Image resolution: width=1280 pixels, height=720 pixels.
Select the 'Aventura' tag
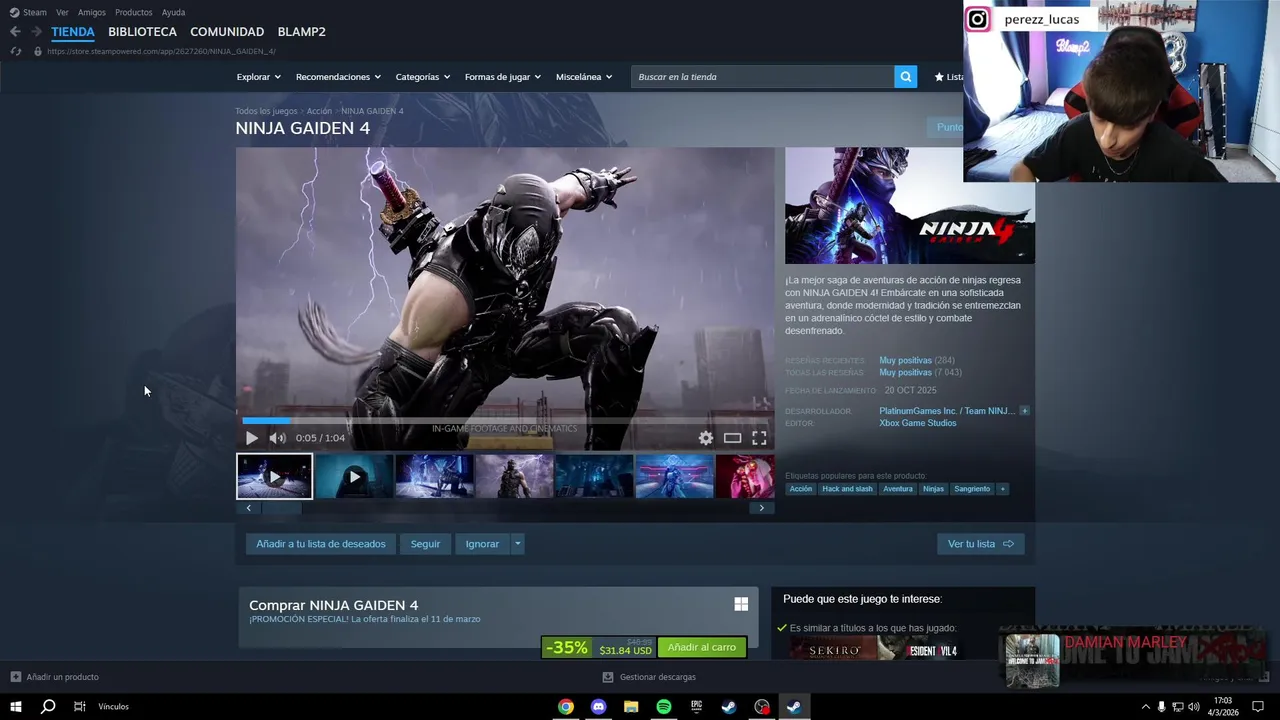pos(898,489)
